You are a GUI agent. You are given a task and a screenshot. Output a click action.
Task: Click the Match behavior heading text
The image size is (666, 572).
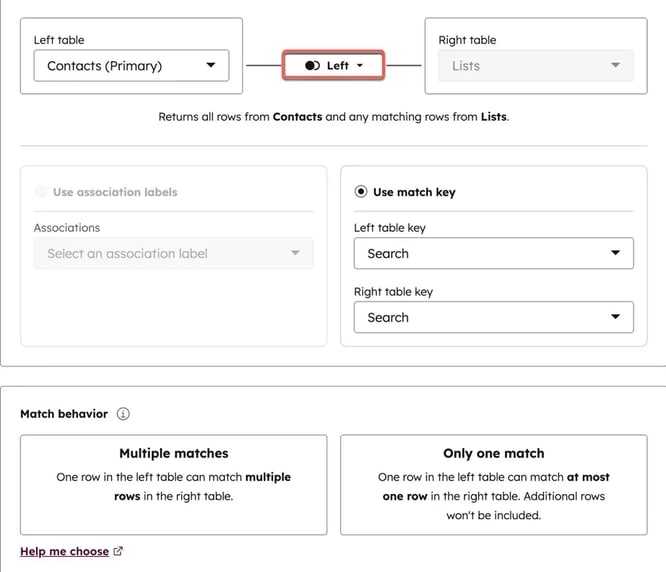point(64,414)
